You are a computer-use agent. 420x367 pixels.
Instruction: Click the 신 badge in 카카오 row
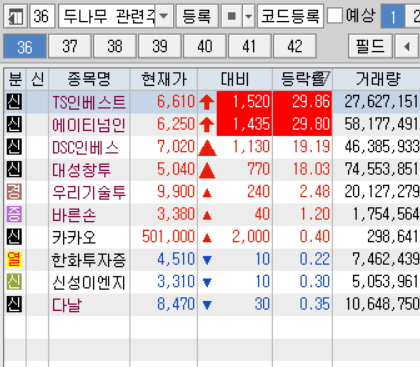click(14, 237)
